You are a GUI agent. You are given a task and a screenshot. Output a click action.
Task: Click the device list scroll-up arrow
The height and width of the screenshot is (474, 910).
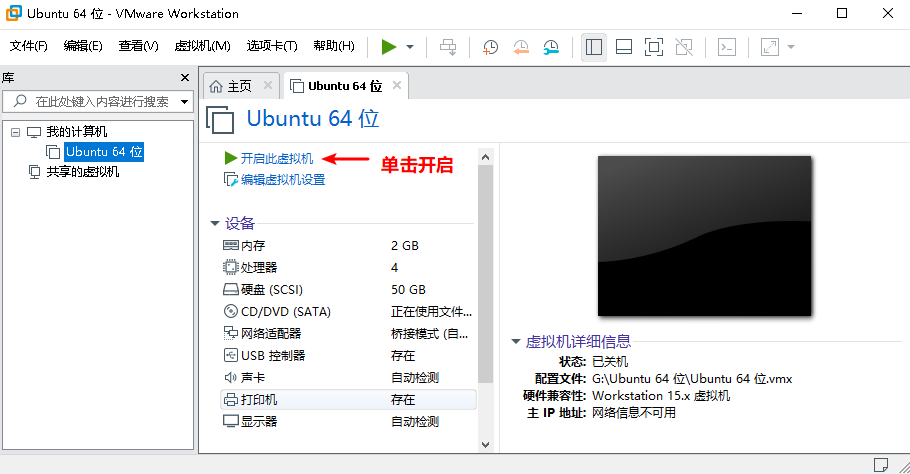(486, 157)
